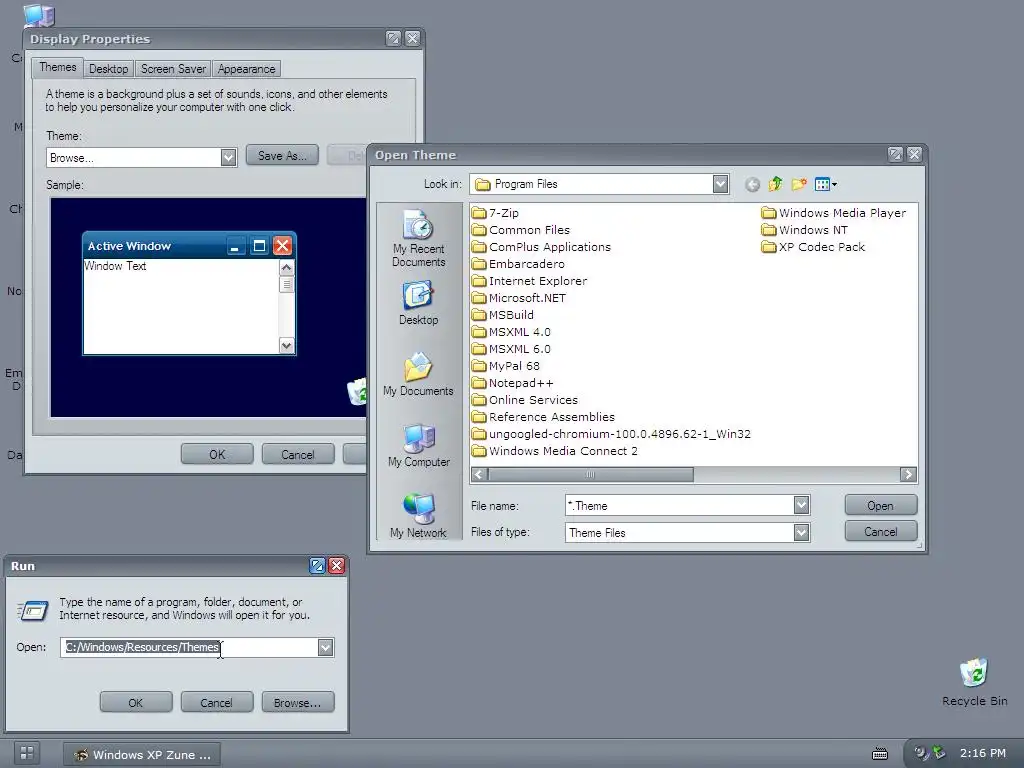Click Browse in the Run dialog
Viewport: 1024px width, 768px height.
click(x=297, y=703)
